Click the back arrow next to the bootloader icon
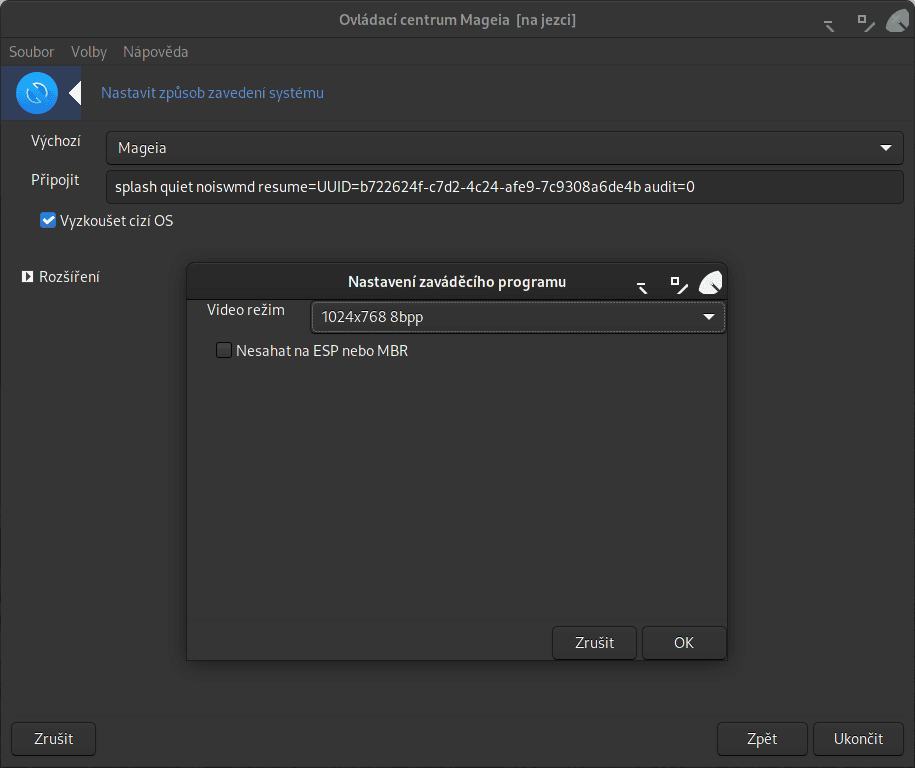 pyautogui.click(x=74, y=92)
